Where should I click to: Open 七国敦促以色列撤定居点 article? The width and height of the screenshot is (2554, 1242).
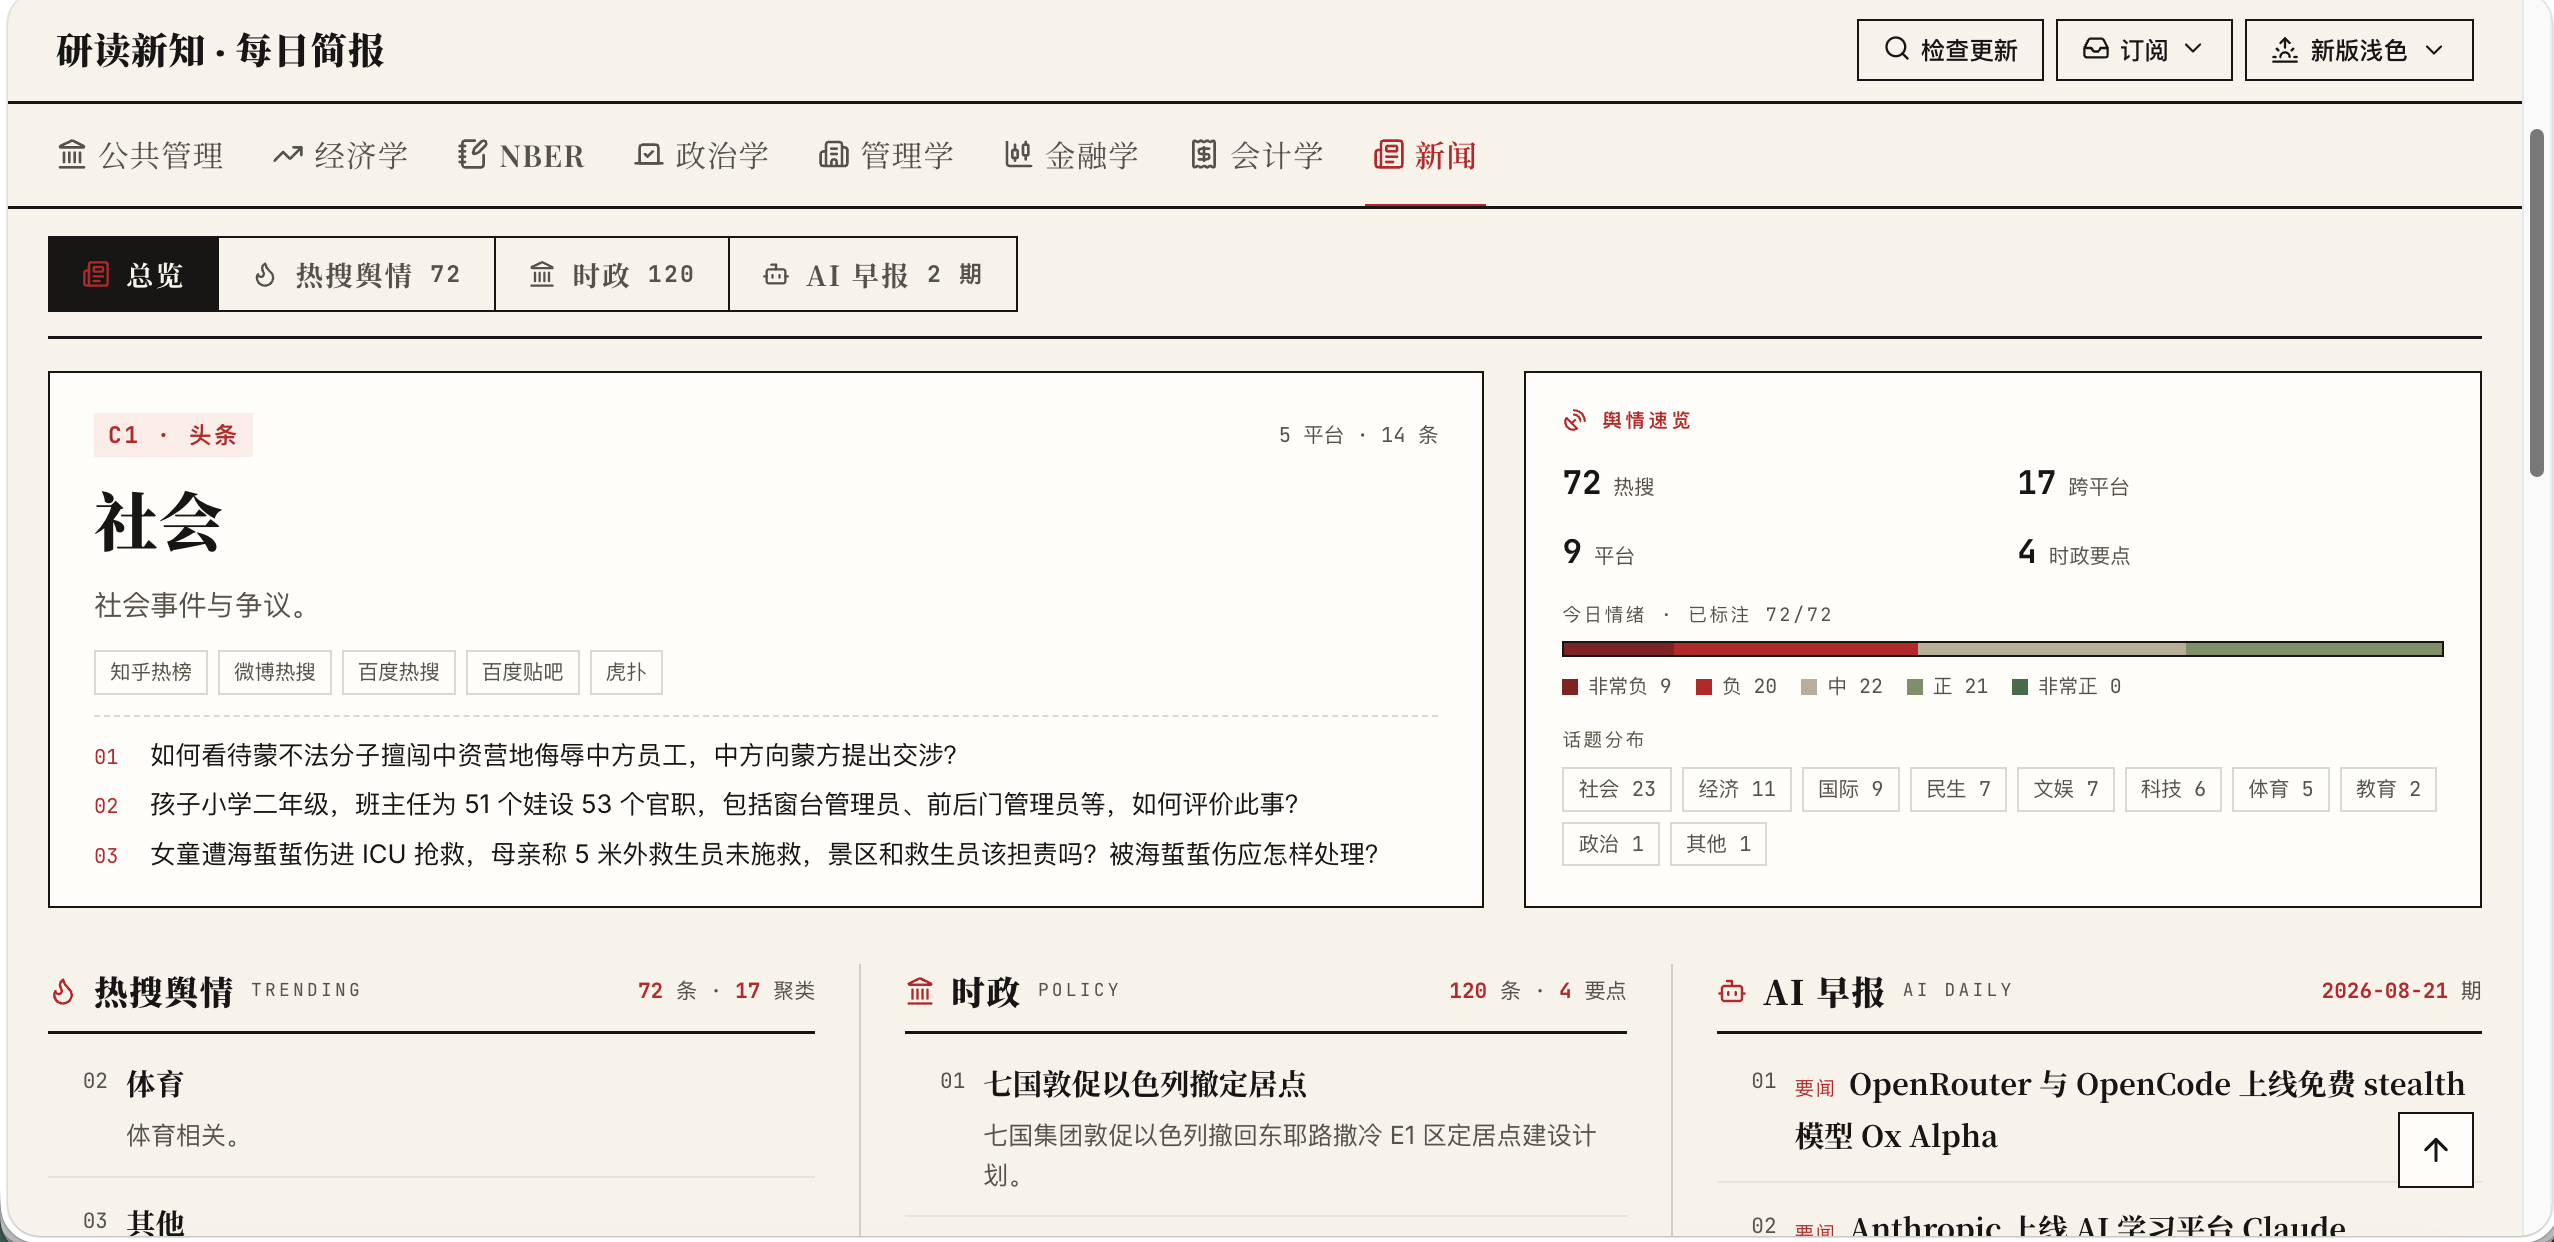point(1145,1084)
